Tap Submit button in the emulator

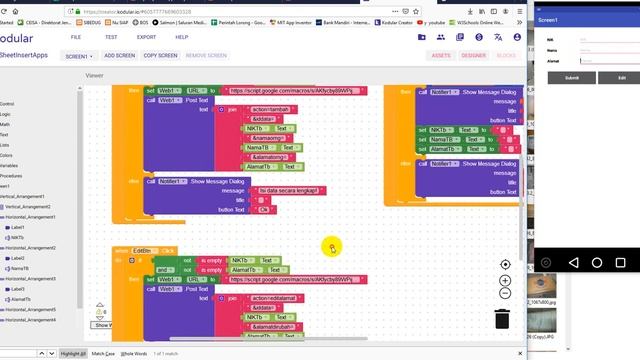tap(572, 78)
